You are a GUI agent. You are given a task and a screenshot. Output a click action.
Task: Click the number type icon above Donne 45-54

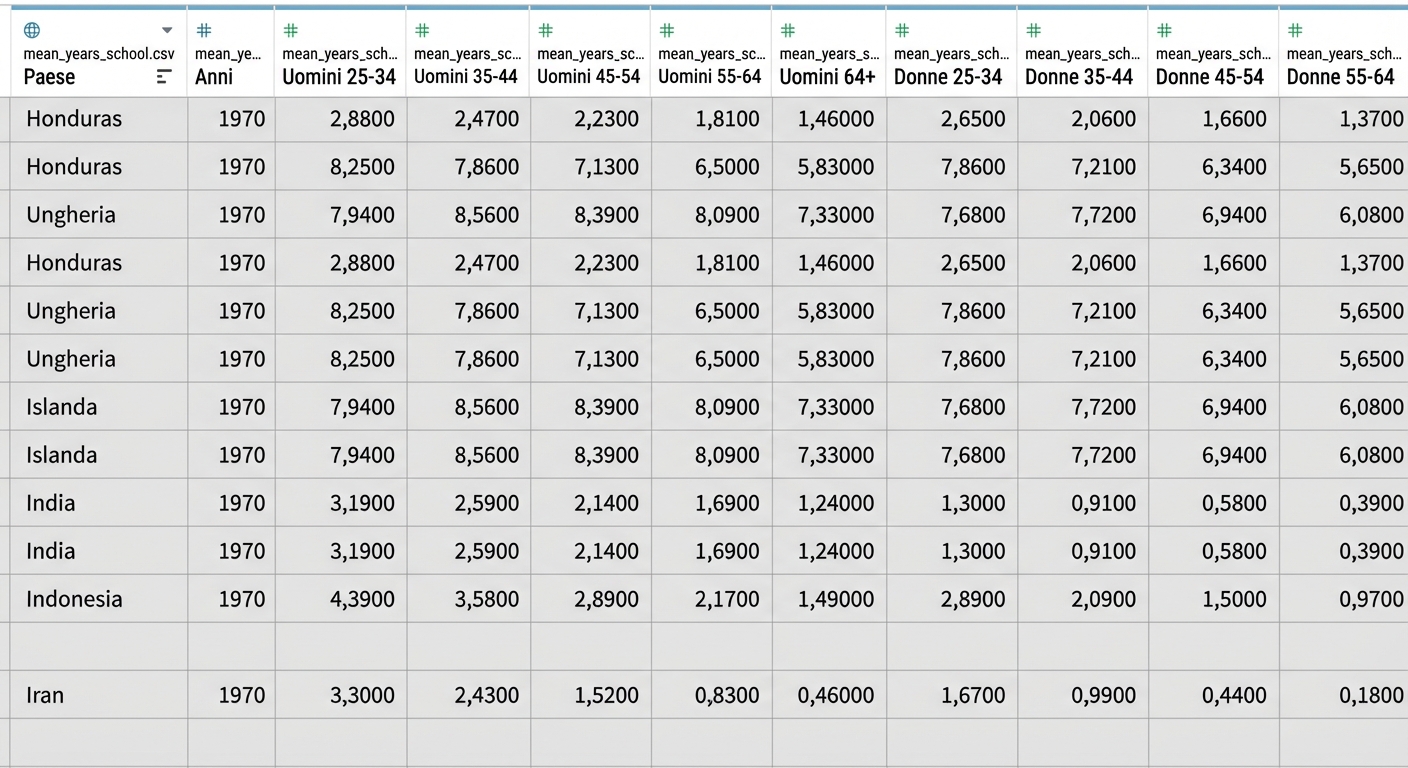pyautogui.click(x=1164, y=31)
